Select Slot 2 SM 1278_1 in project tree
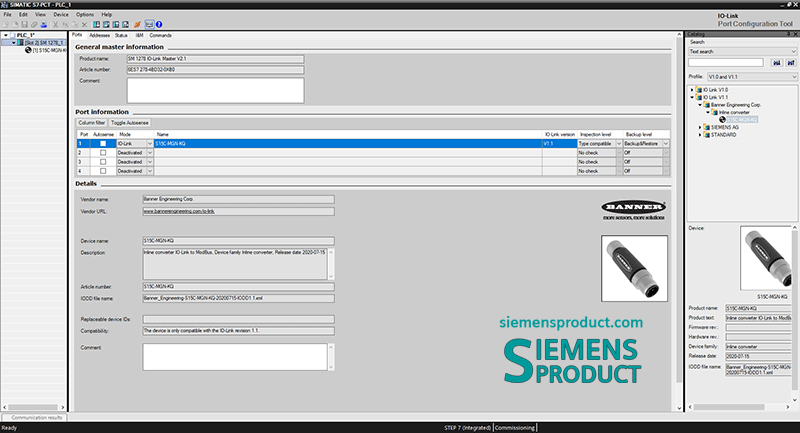Screen dimensions: 800x433 [45, 43]
